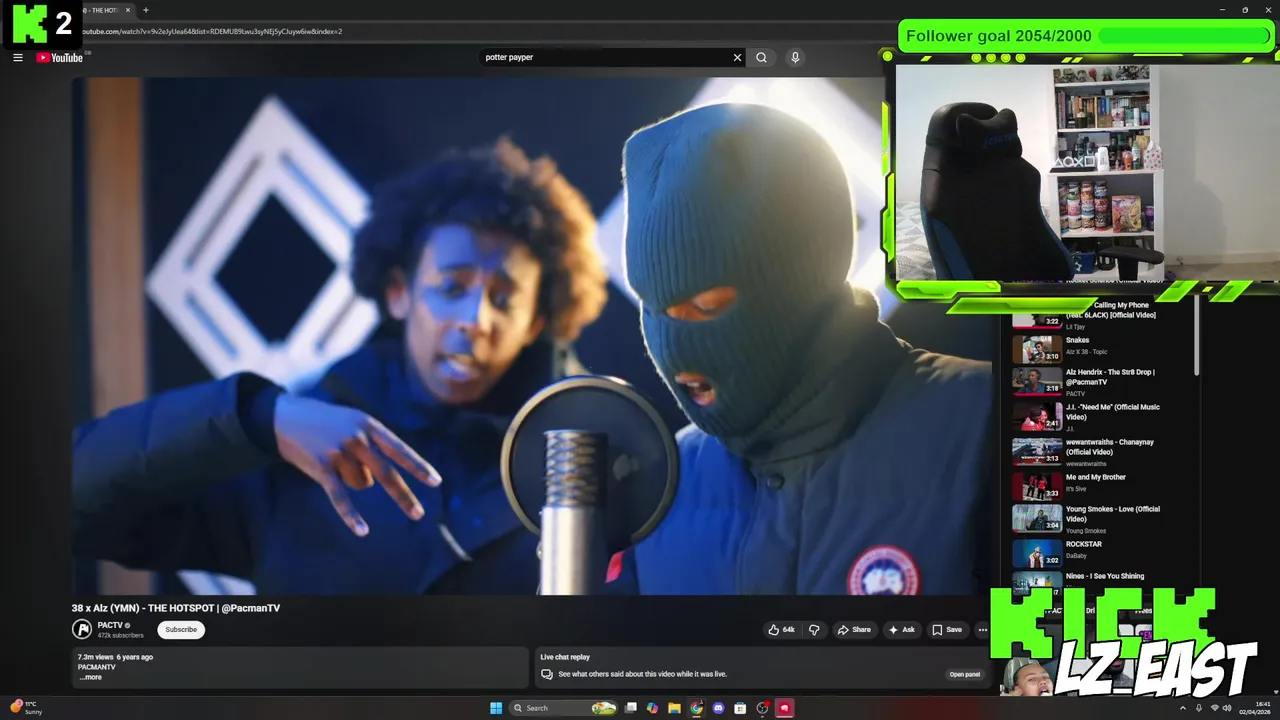Share the video
The image size is (1280, 720).
coord(854,630)
